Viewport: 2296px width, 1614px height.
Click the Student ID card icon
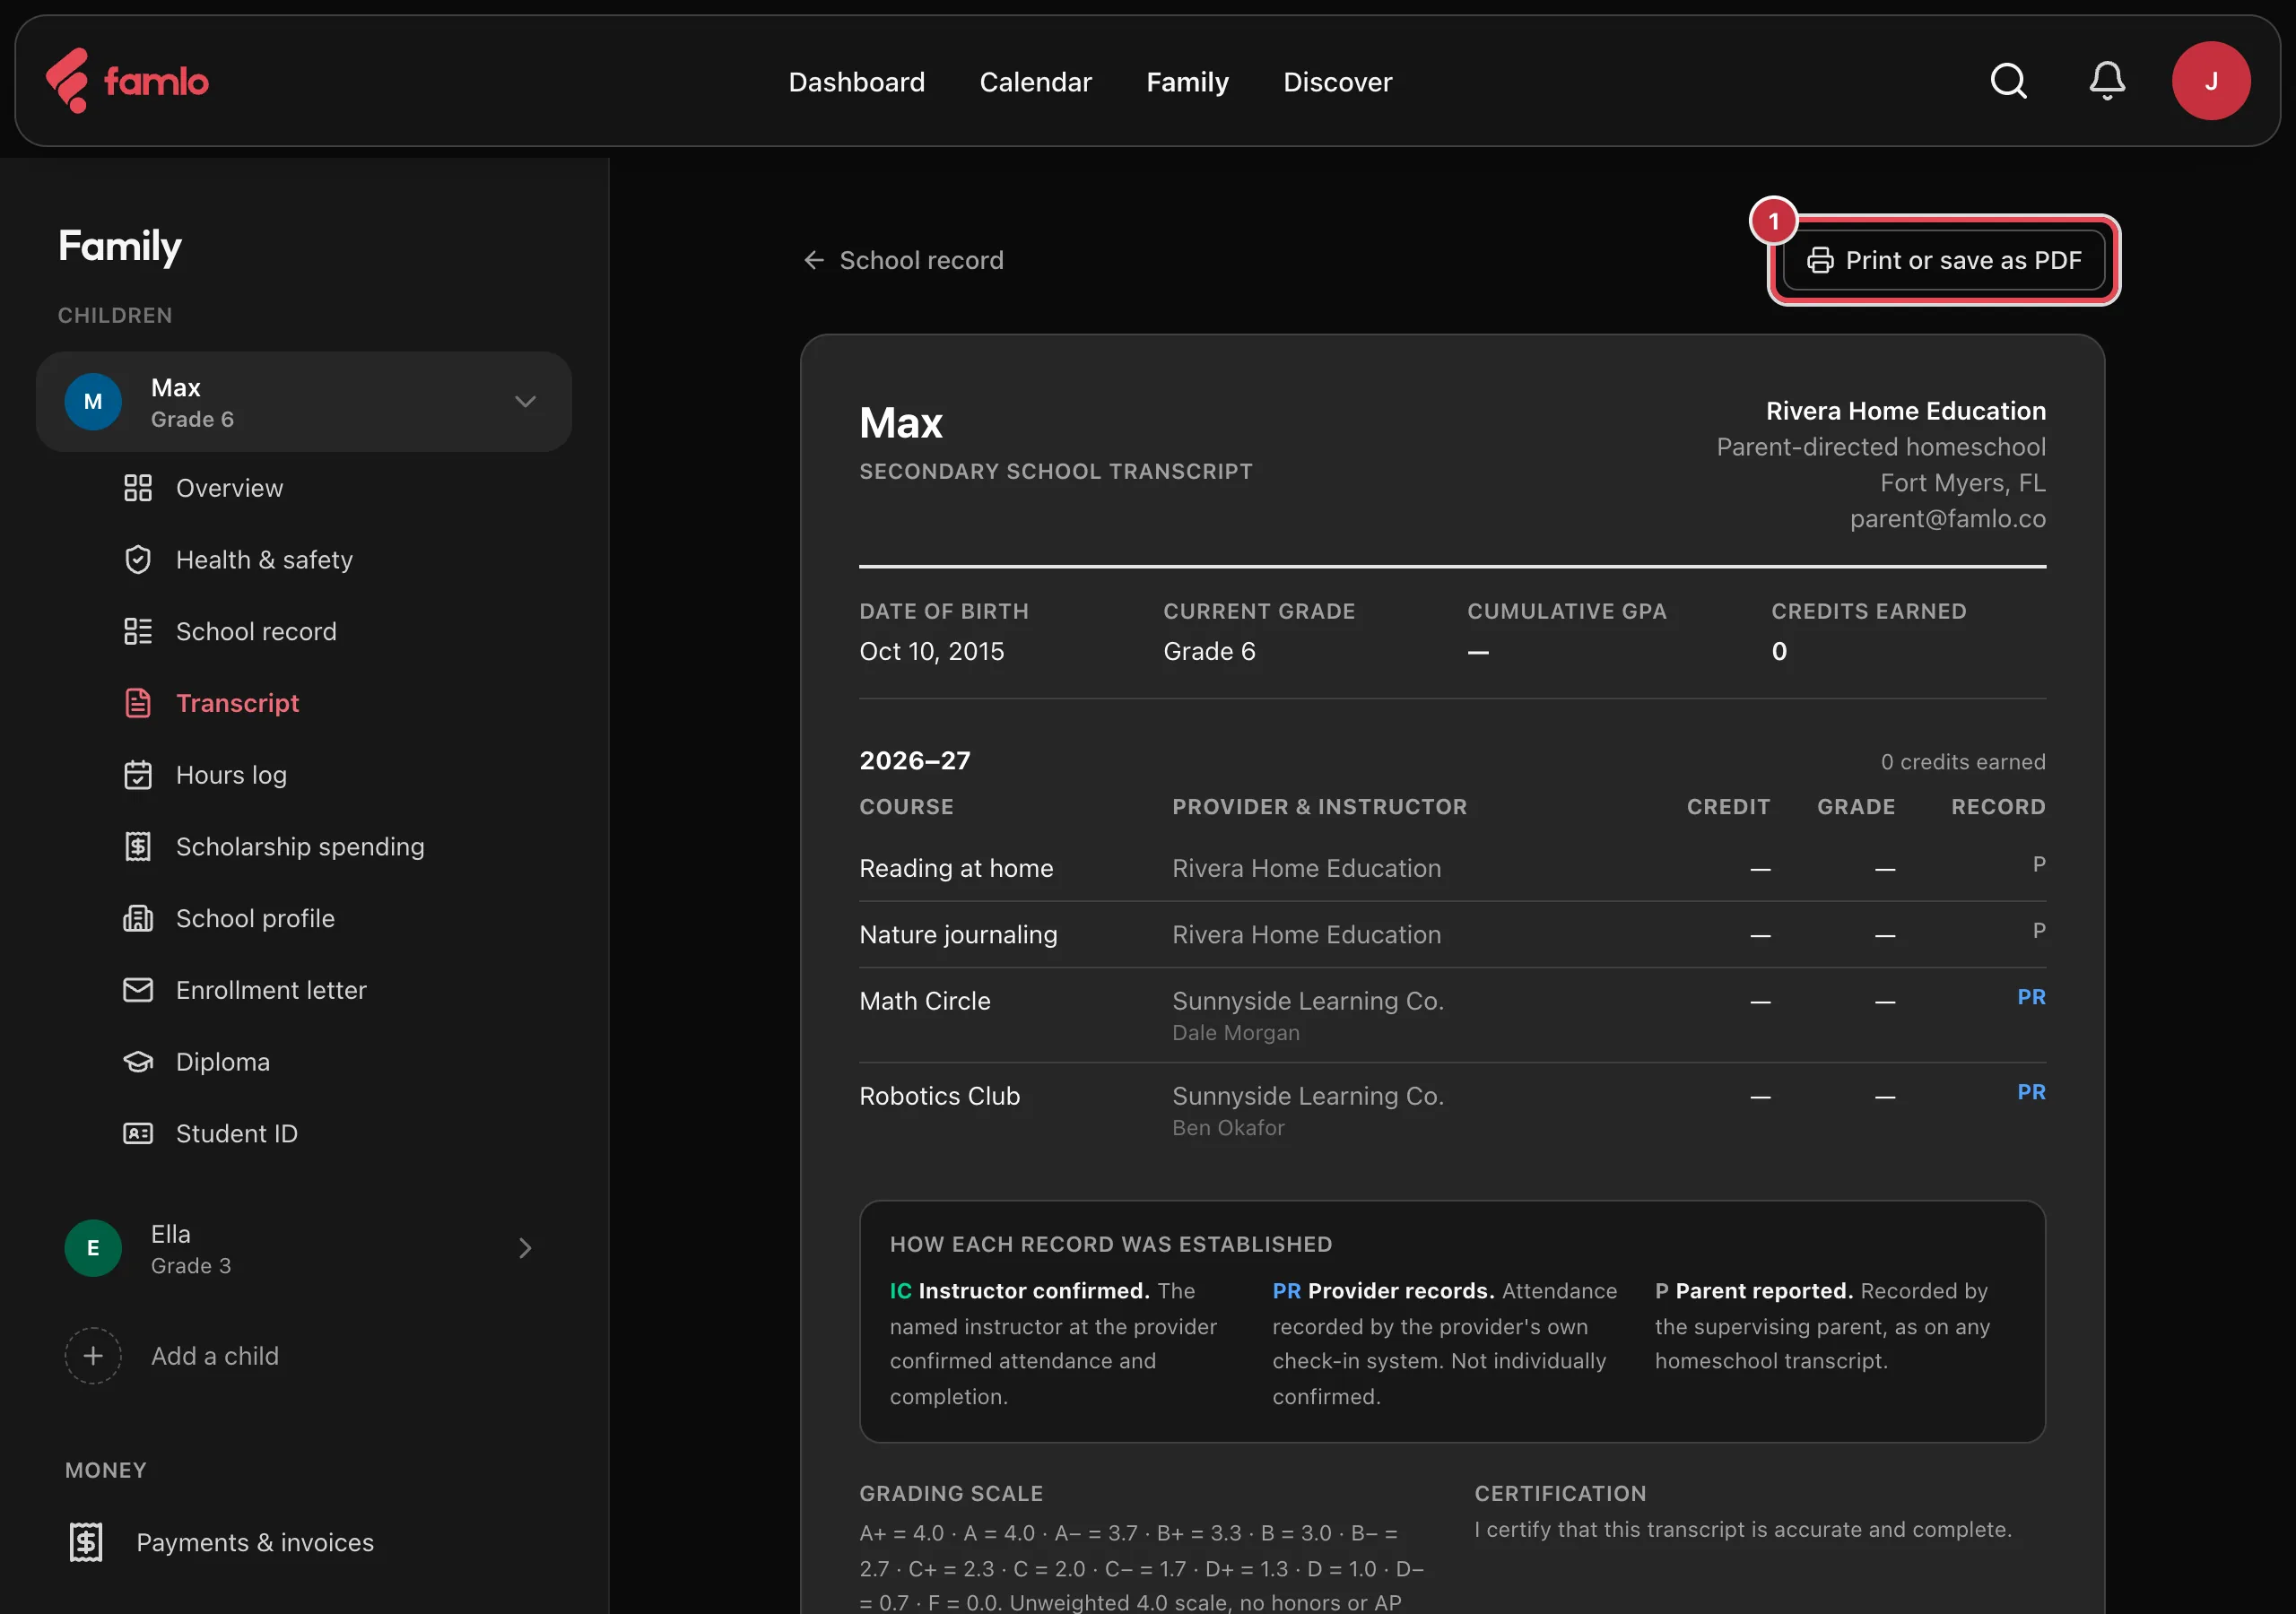(x=138, y=1134)
